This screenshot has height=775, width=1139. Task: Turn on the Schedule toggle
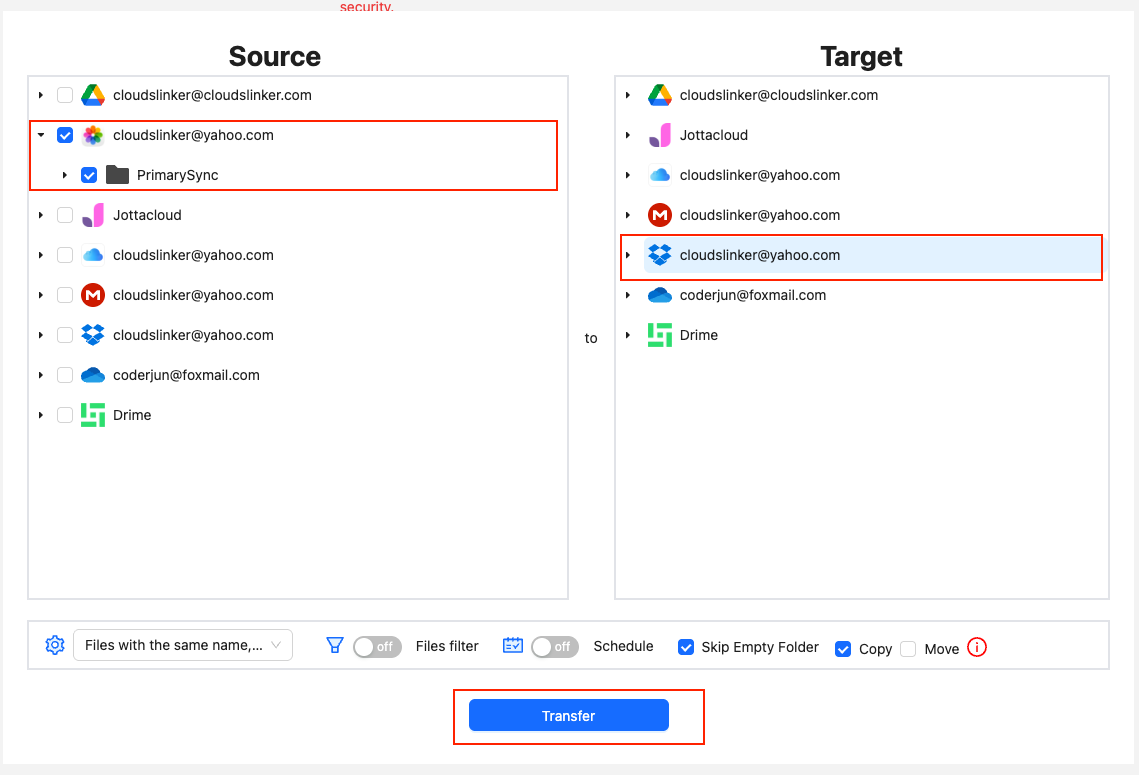pos(555,647)
